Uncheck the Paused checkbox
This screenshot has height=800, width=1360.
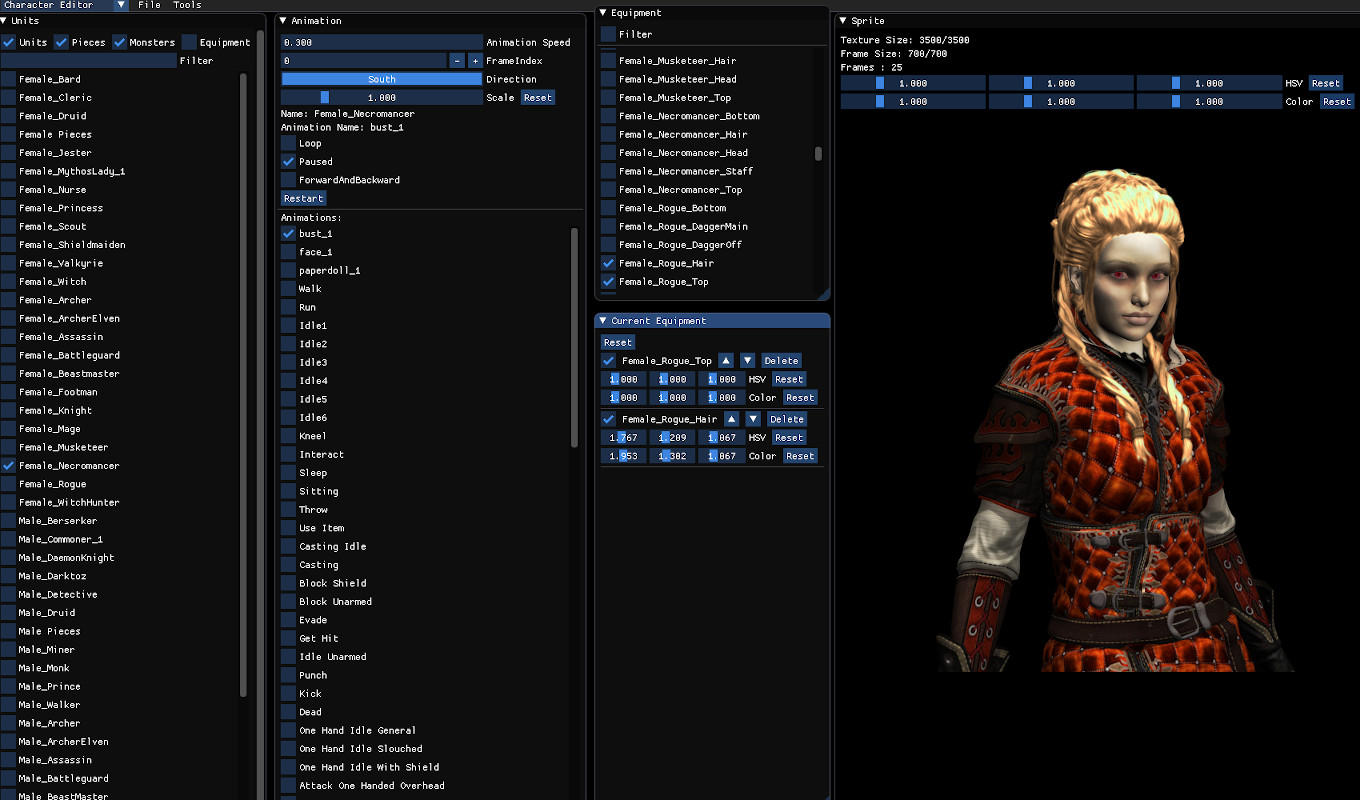click(x=289, y=161)
